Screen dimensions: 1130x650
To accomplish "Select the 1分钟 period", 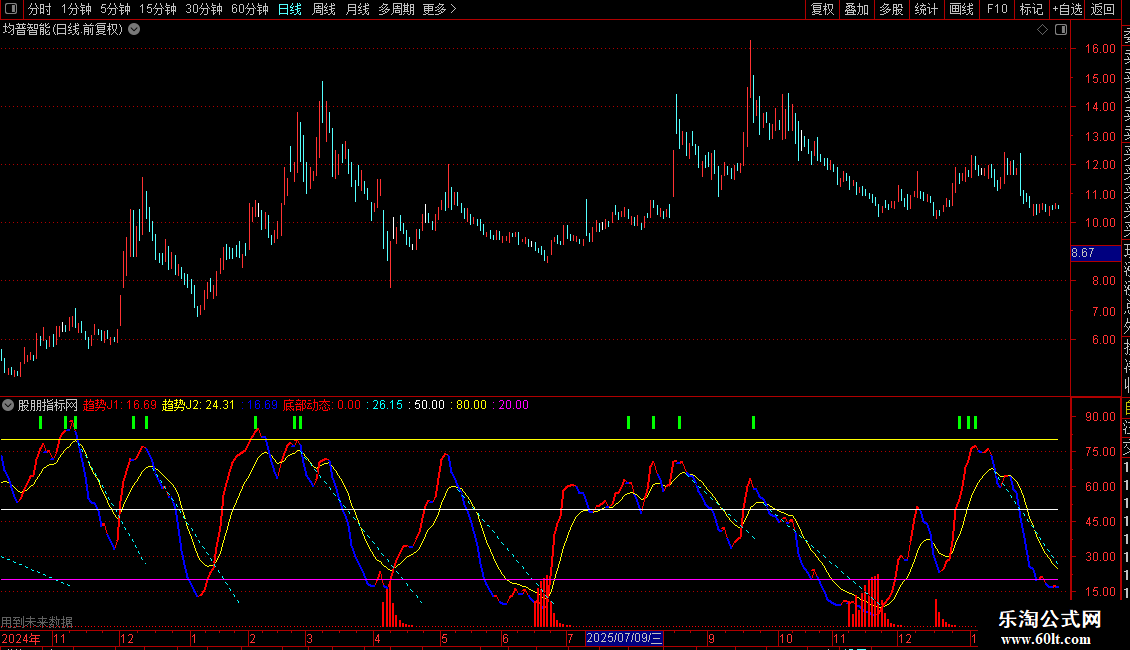I will click(x=76, y=9).
